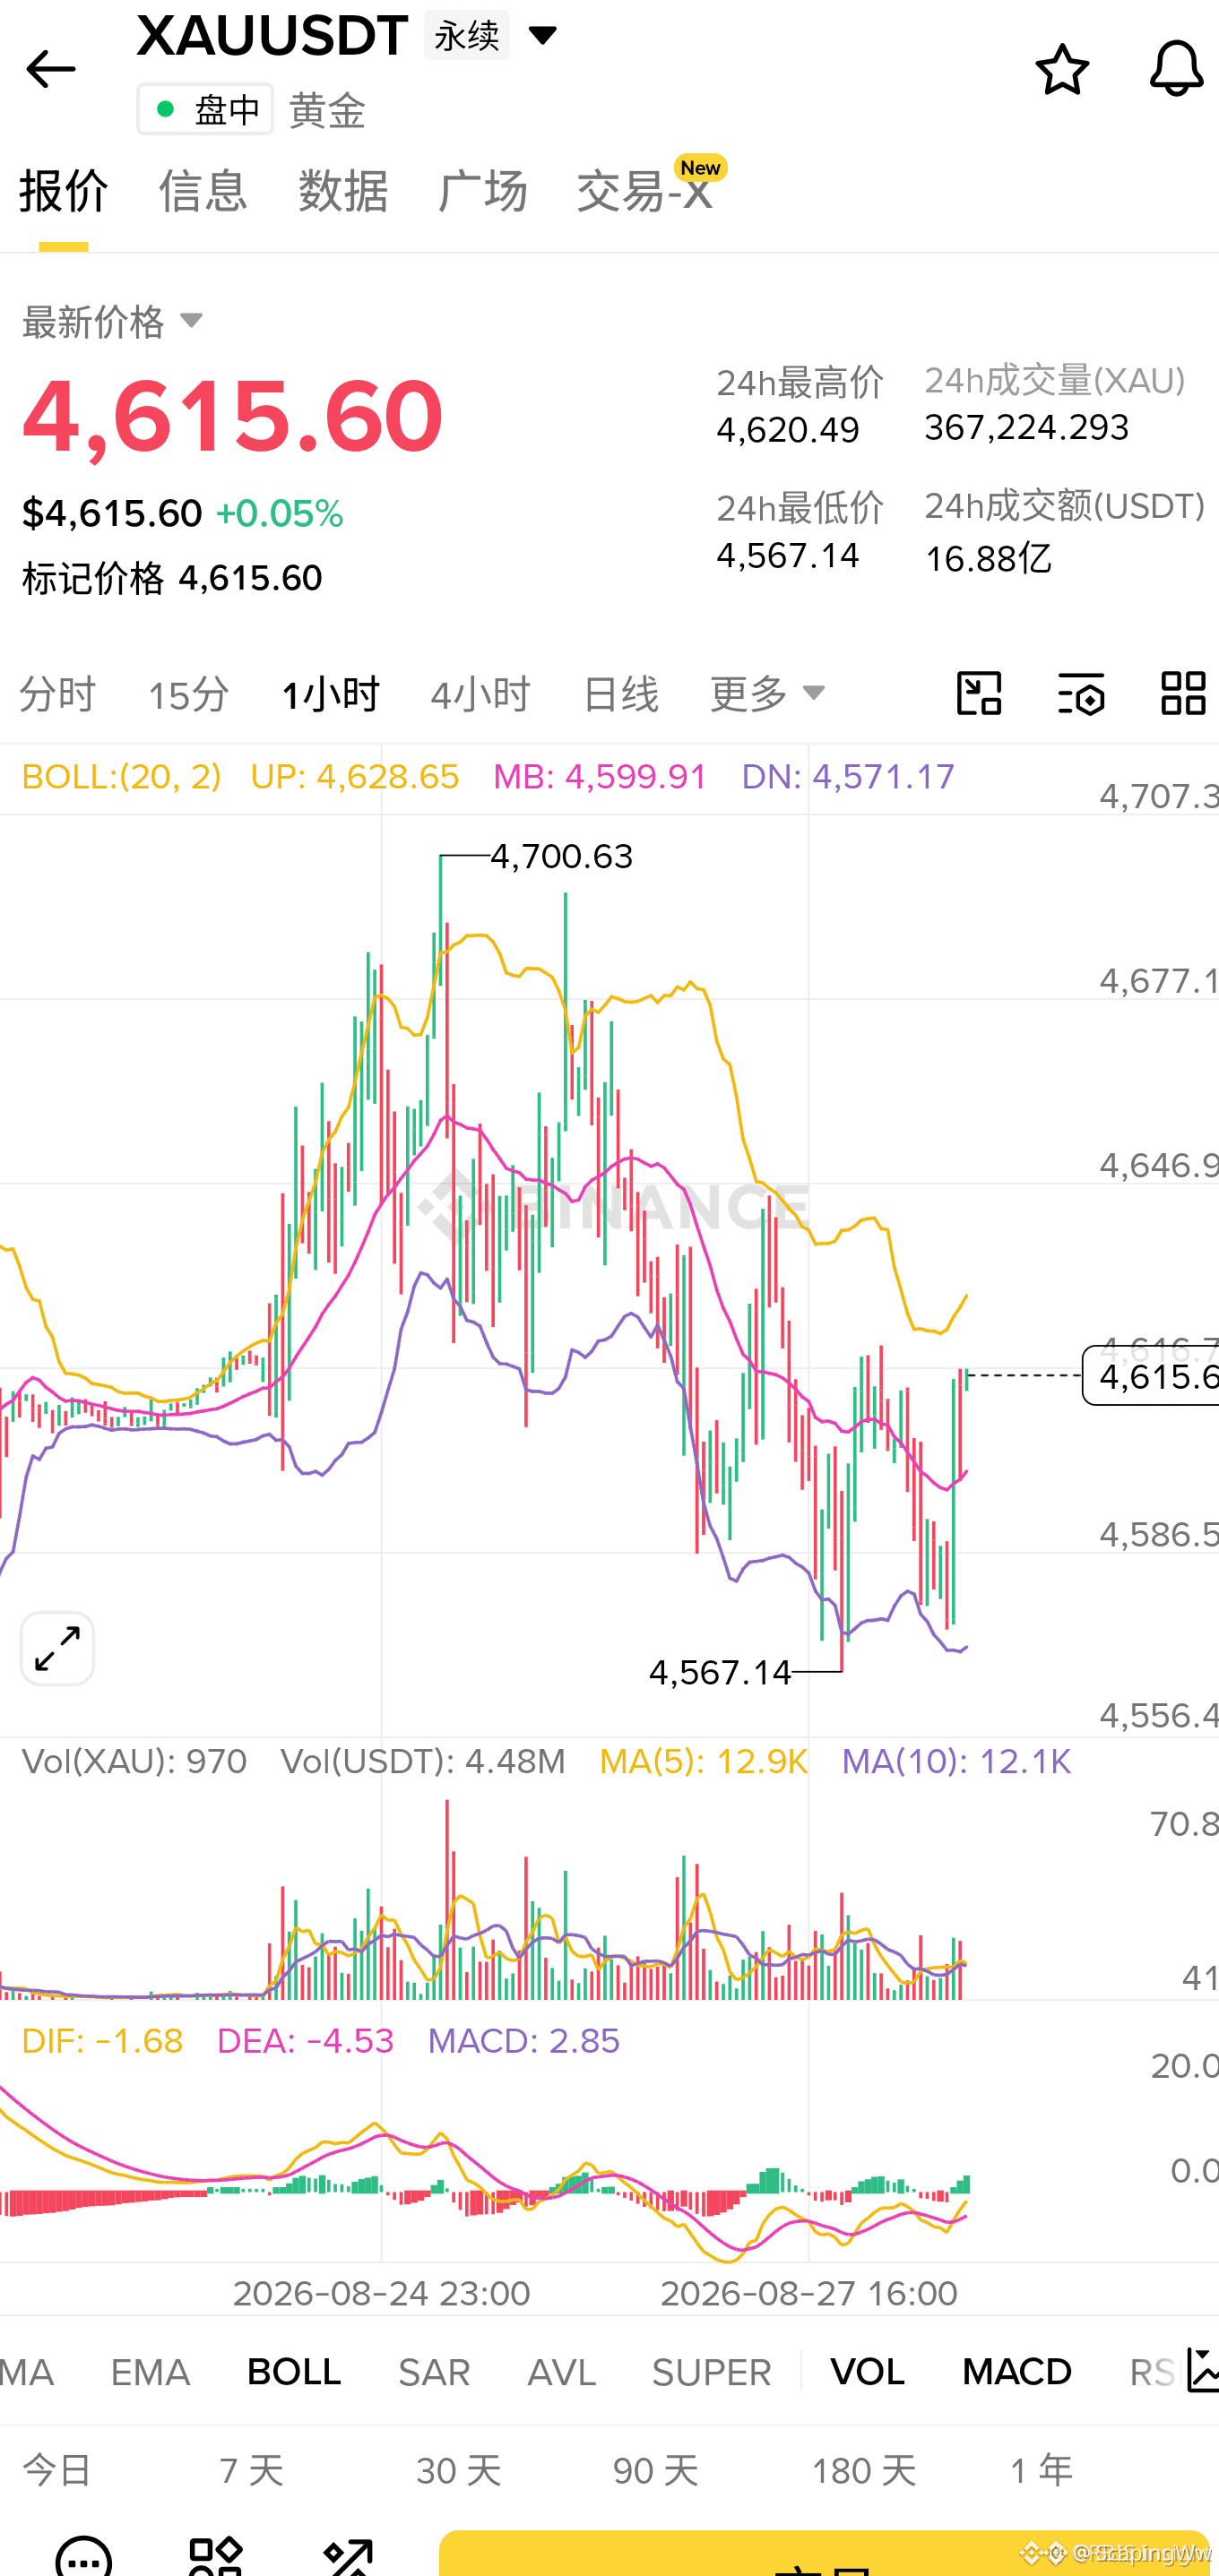Open the drawing tools chart icon

[x=979, y=693]
